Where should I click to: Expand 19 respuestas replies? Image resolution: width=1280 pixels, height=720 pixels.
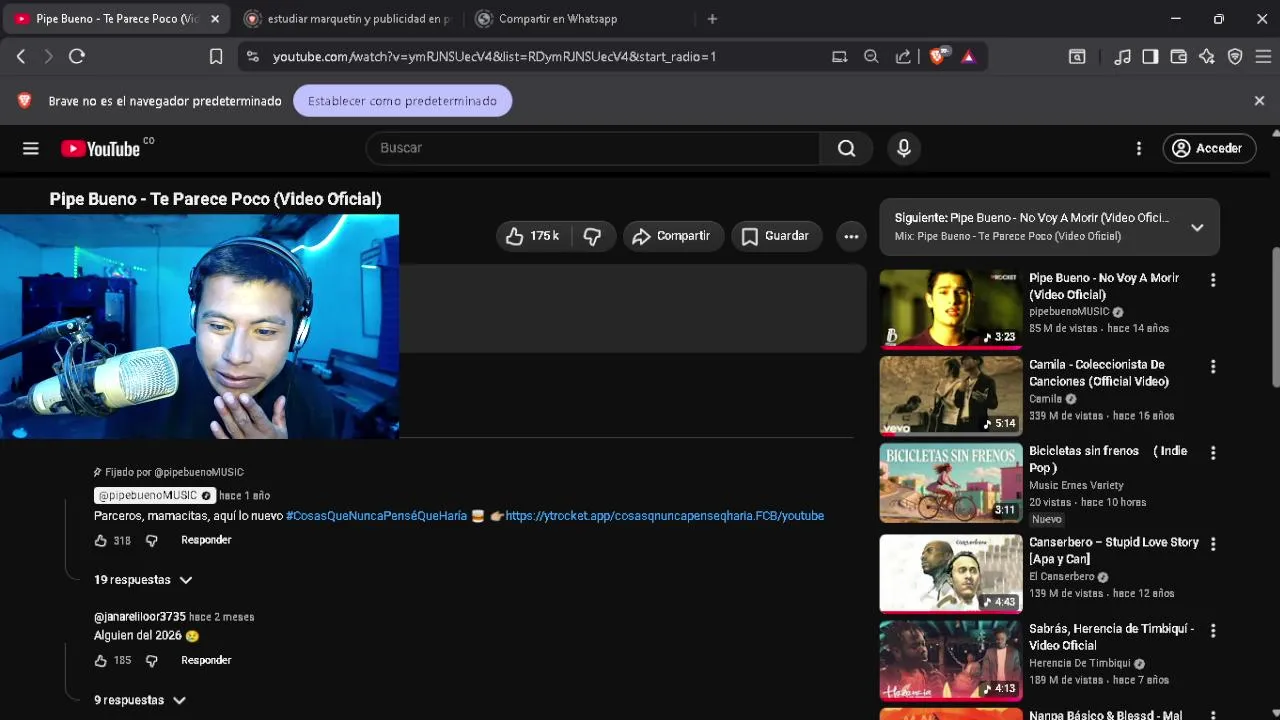coord(143,580)
